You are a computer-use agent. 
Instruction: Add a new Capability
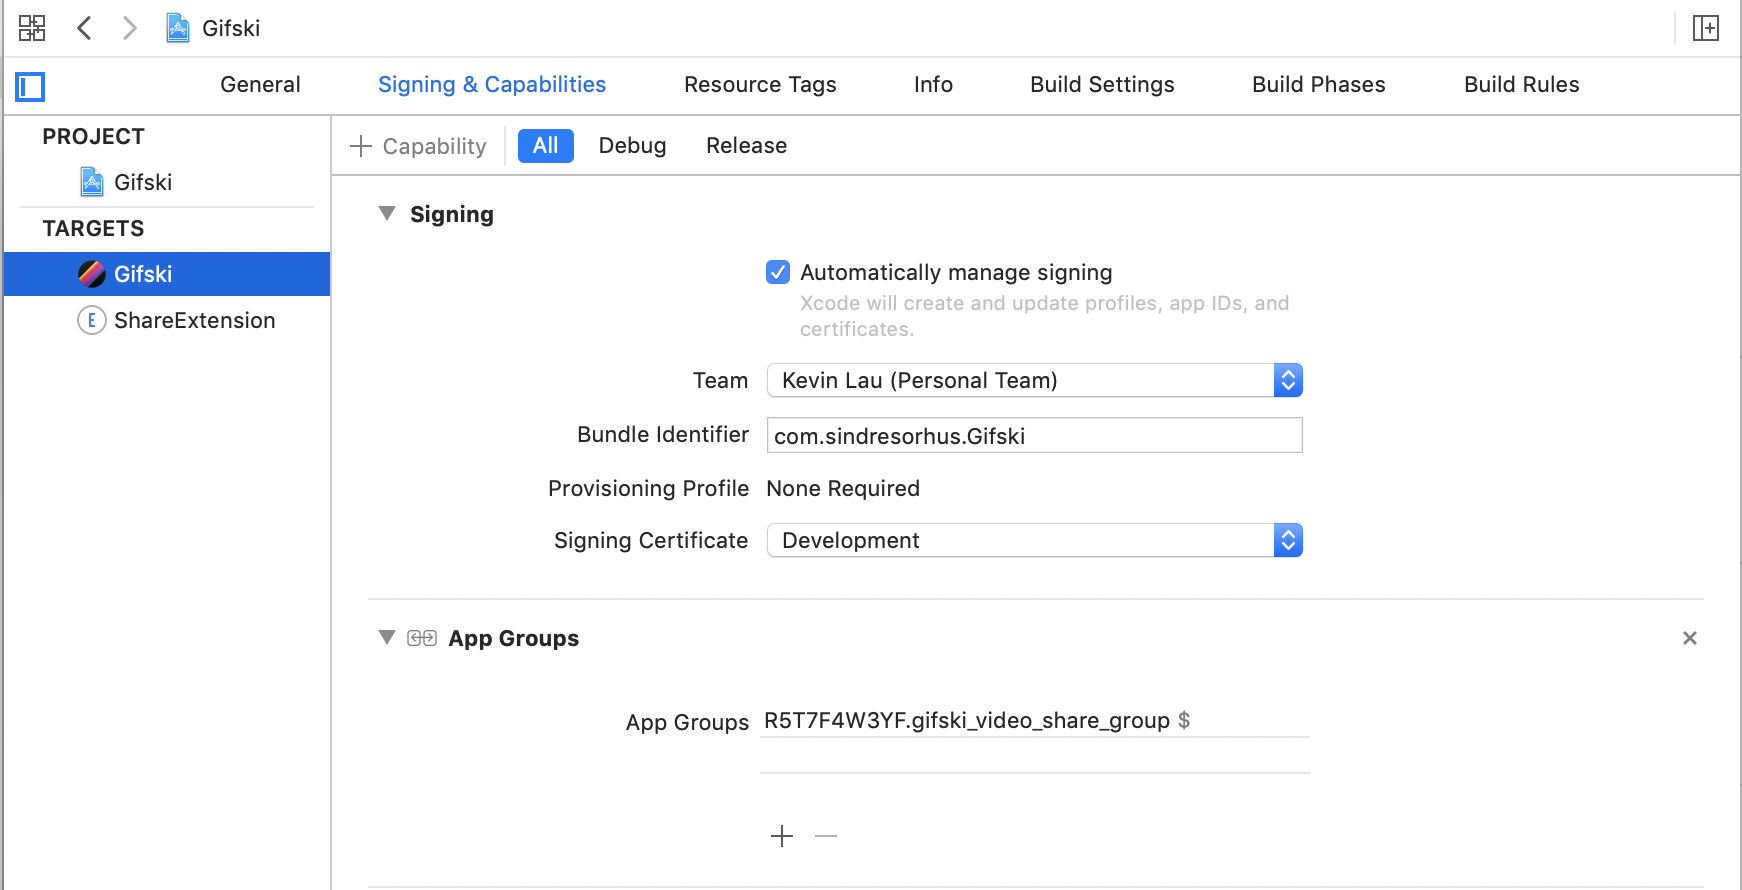(x=418, y=146)
